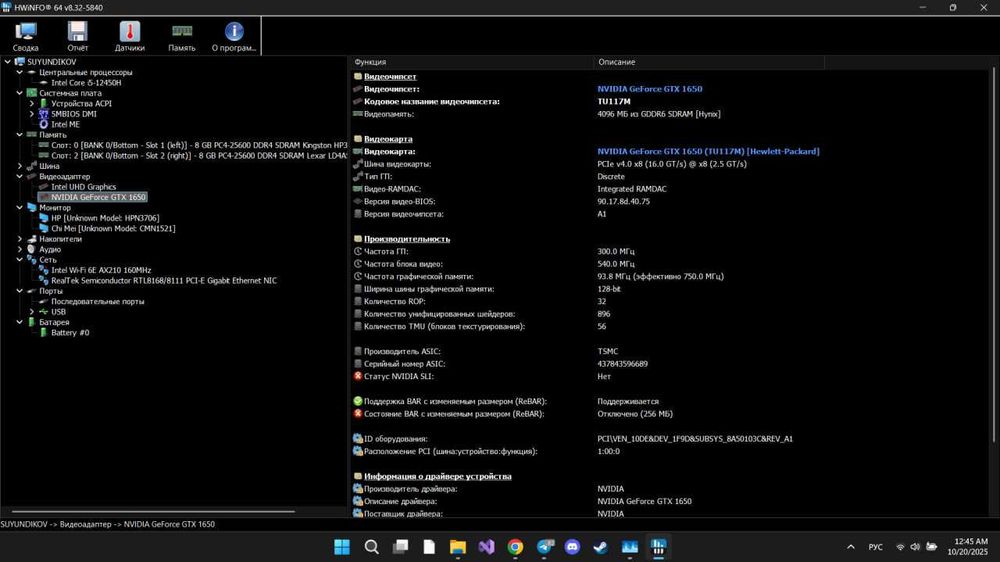
Task: Expand the Шина tree node
Action: click(20, 166)
